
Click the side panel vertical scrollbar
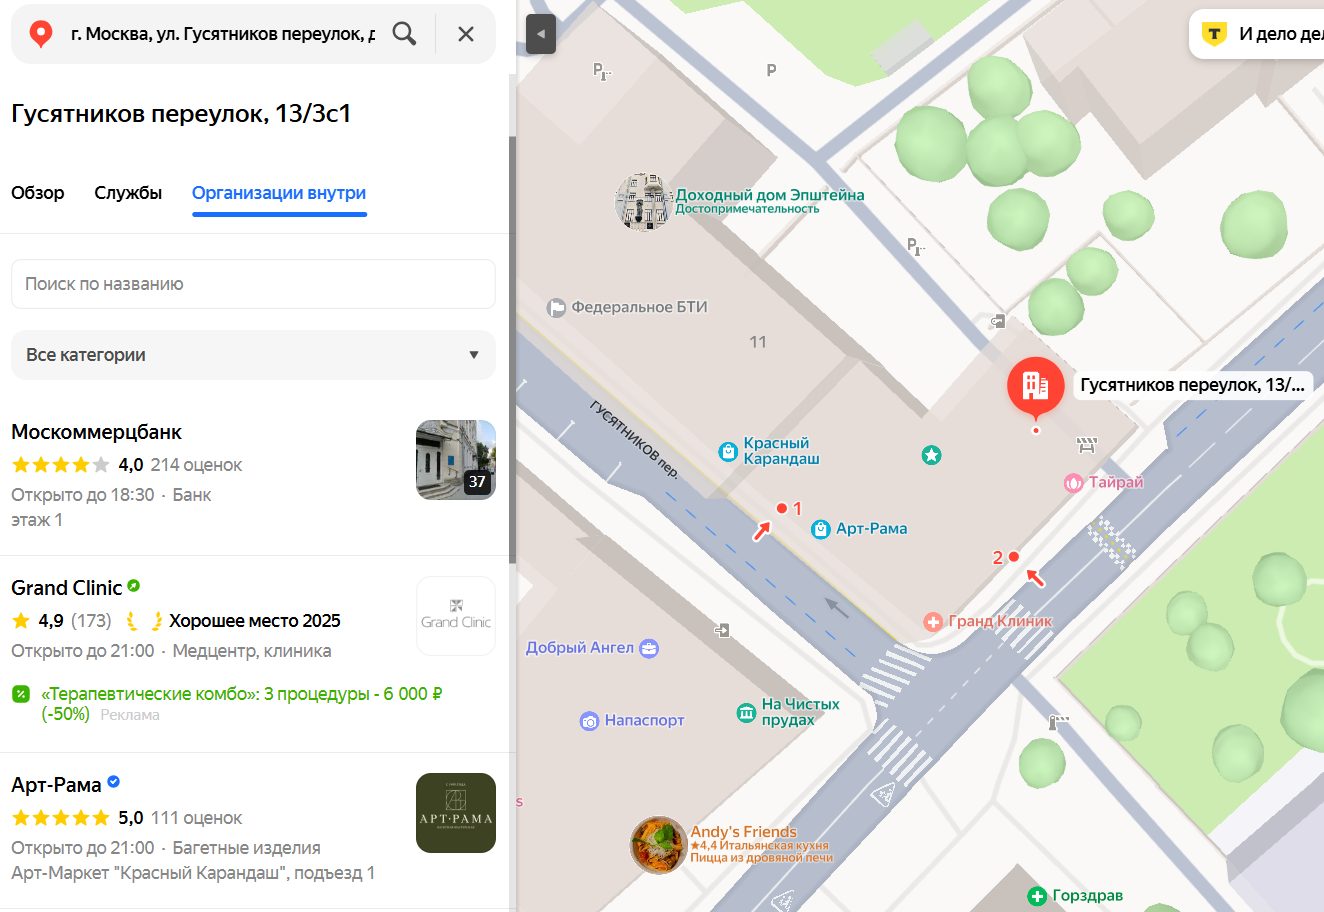point(513,350)
